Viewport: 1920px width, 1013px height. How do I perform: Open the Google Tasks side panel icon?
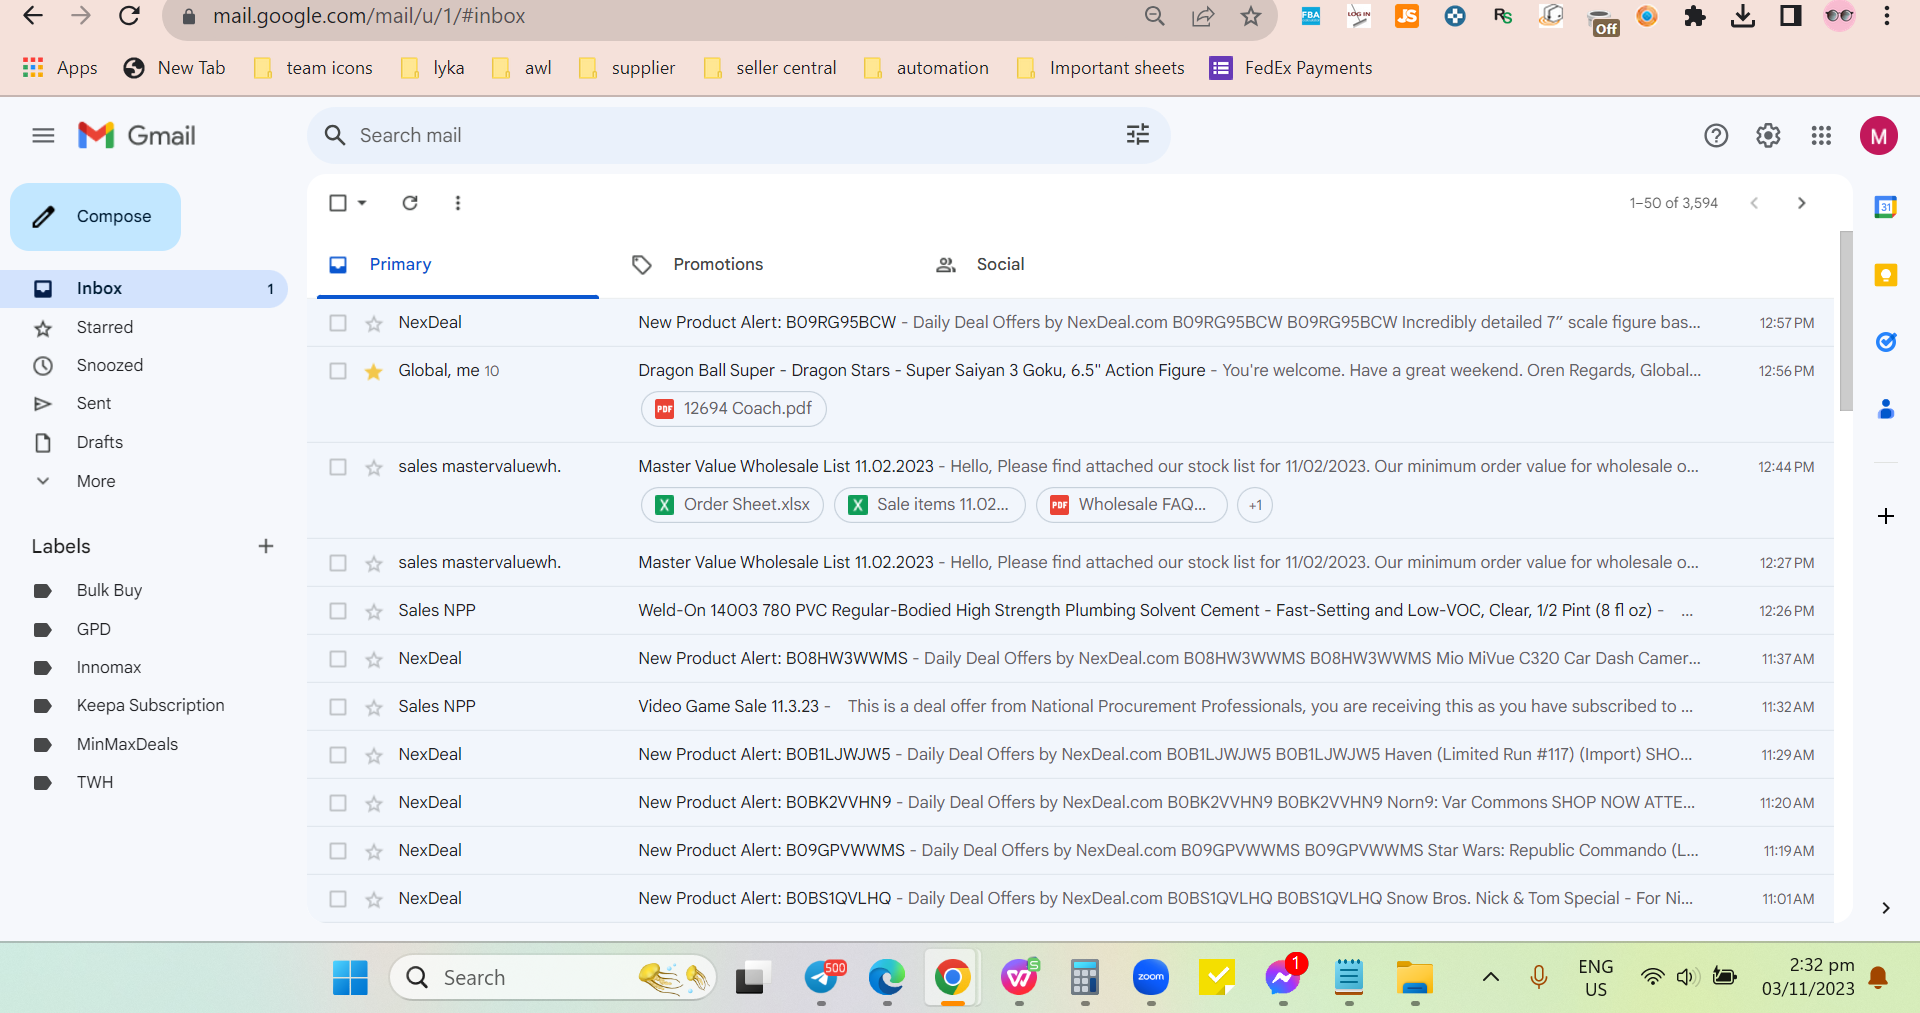(1886, 342)
